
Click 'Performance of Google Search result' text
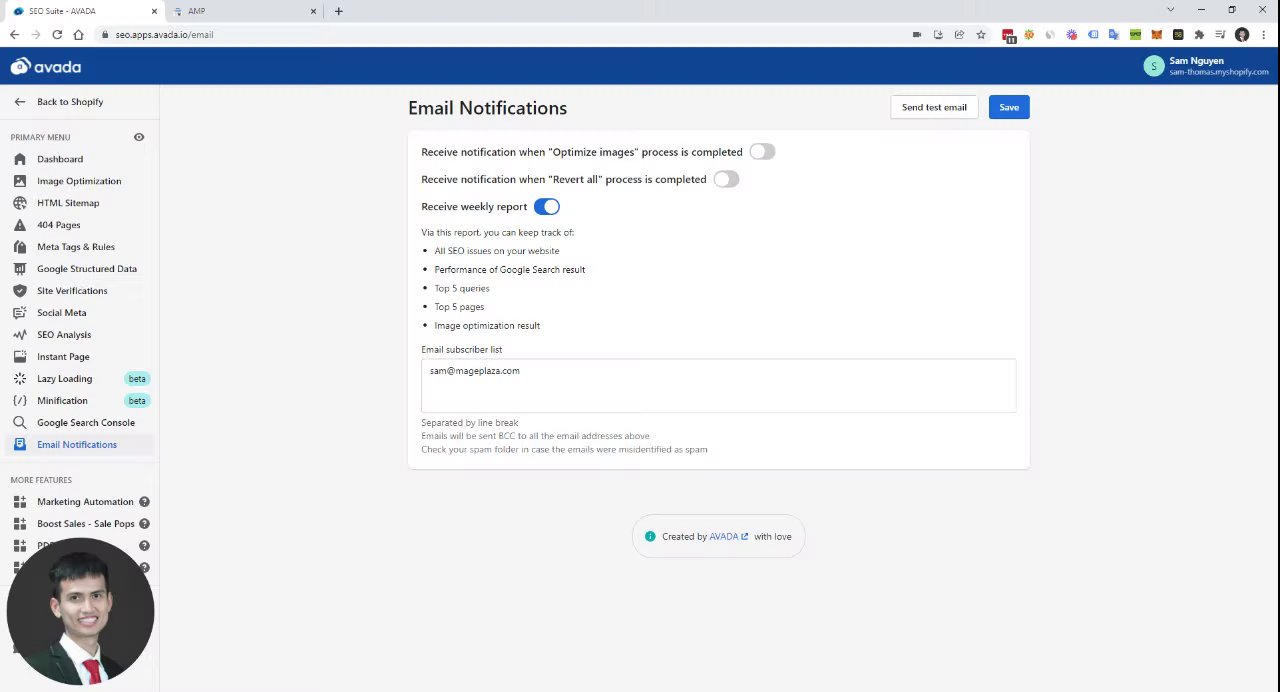pos(510,270)
